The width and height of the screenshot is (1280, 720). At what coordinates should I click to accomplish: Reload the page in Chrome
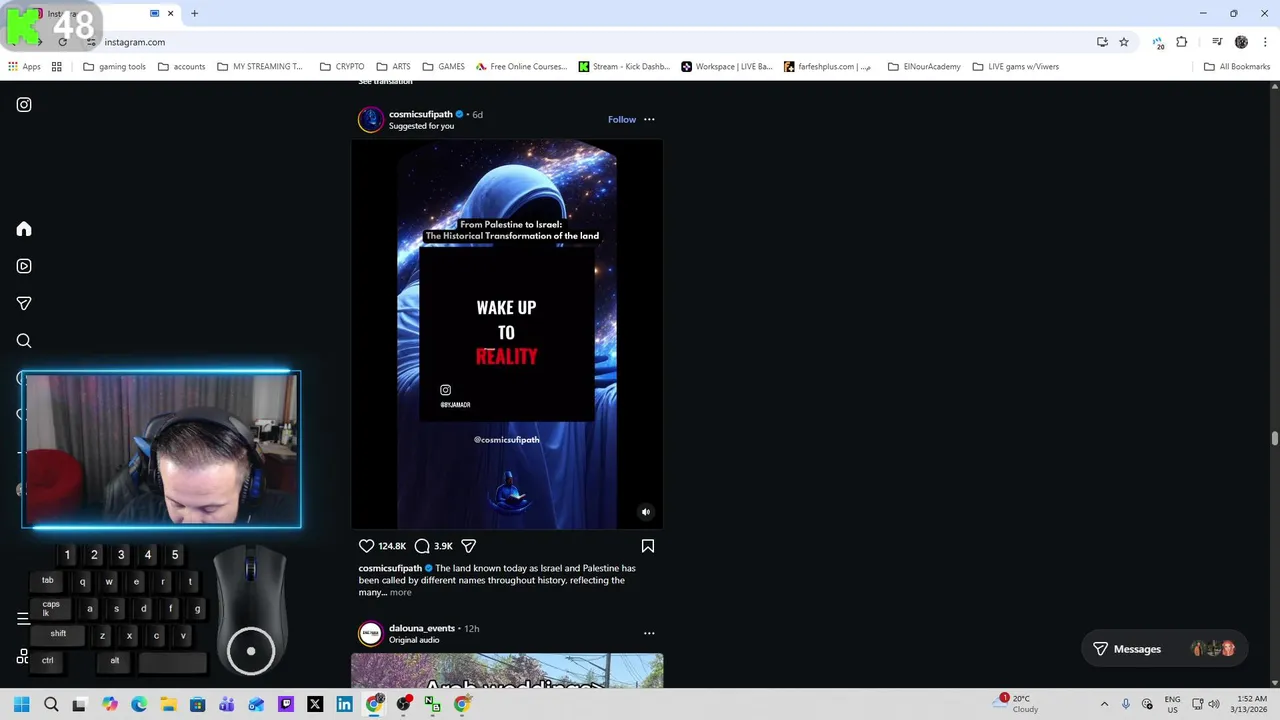(63, 42)
